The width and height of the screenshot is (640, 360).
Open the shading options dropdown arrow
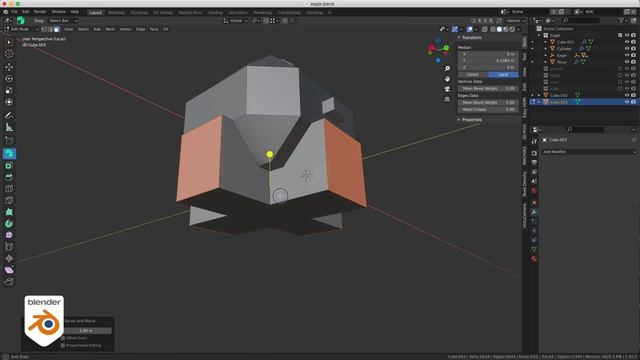(518, 29)
